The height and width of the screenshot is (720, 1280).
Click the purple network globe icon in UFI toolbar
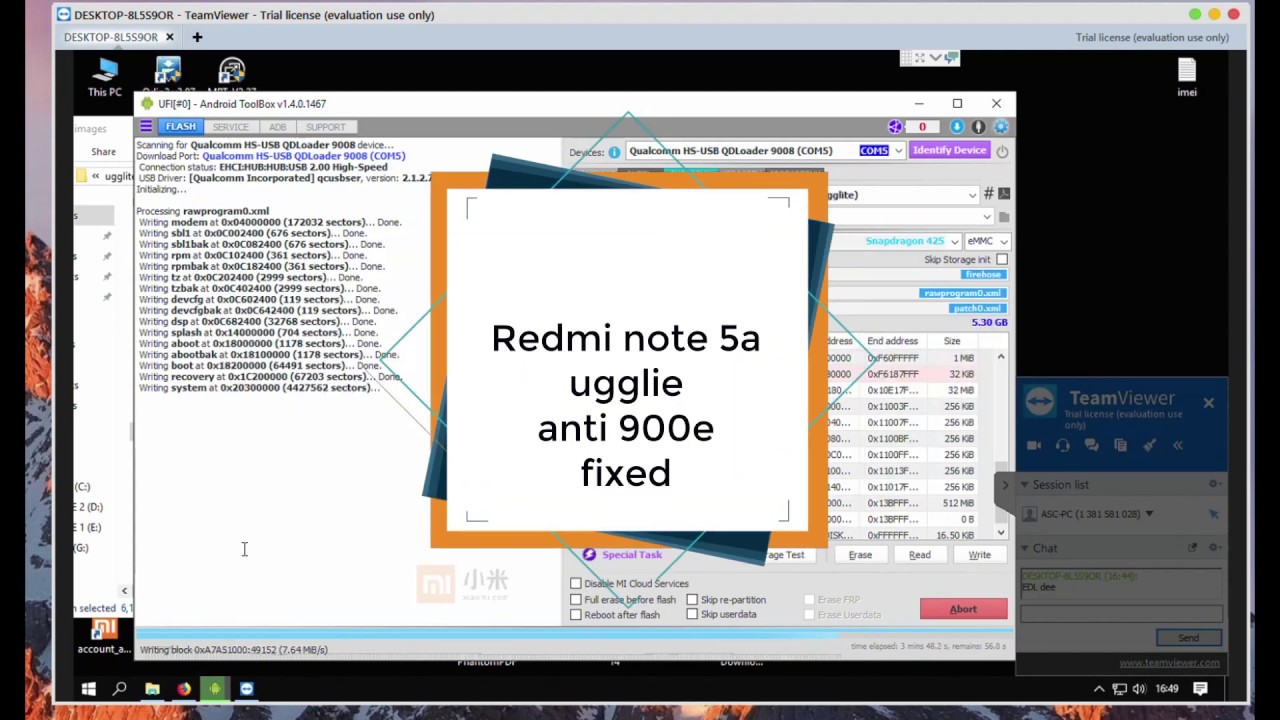tap(895, 127)
